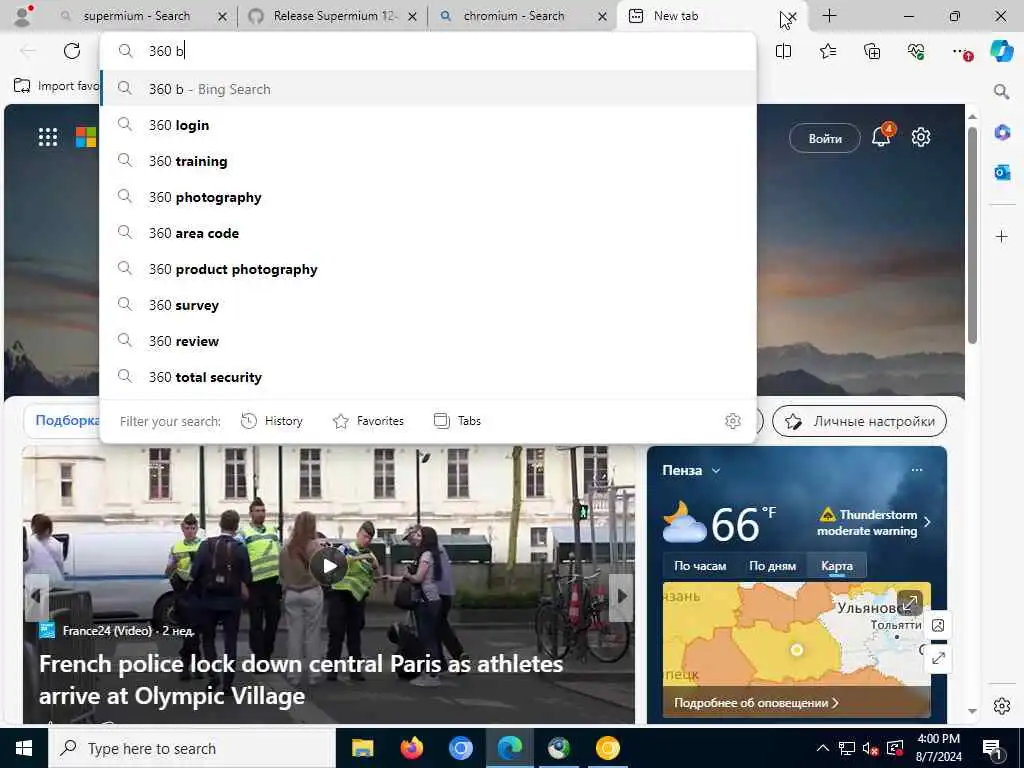Switch to chromium - Search tab
The image size is (1024, 768).
(x=513, y=16)
